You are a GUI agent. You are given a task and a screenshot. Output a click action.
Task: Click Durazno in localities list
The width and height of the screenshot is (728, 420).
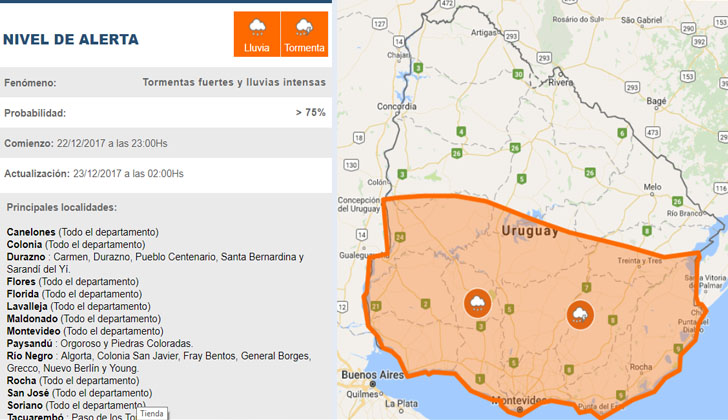[x=26, y=257]
